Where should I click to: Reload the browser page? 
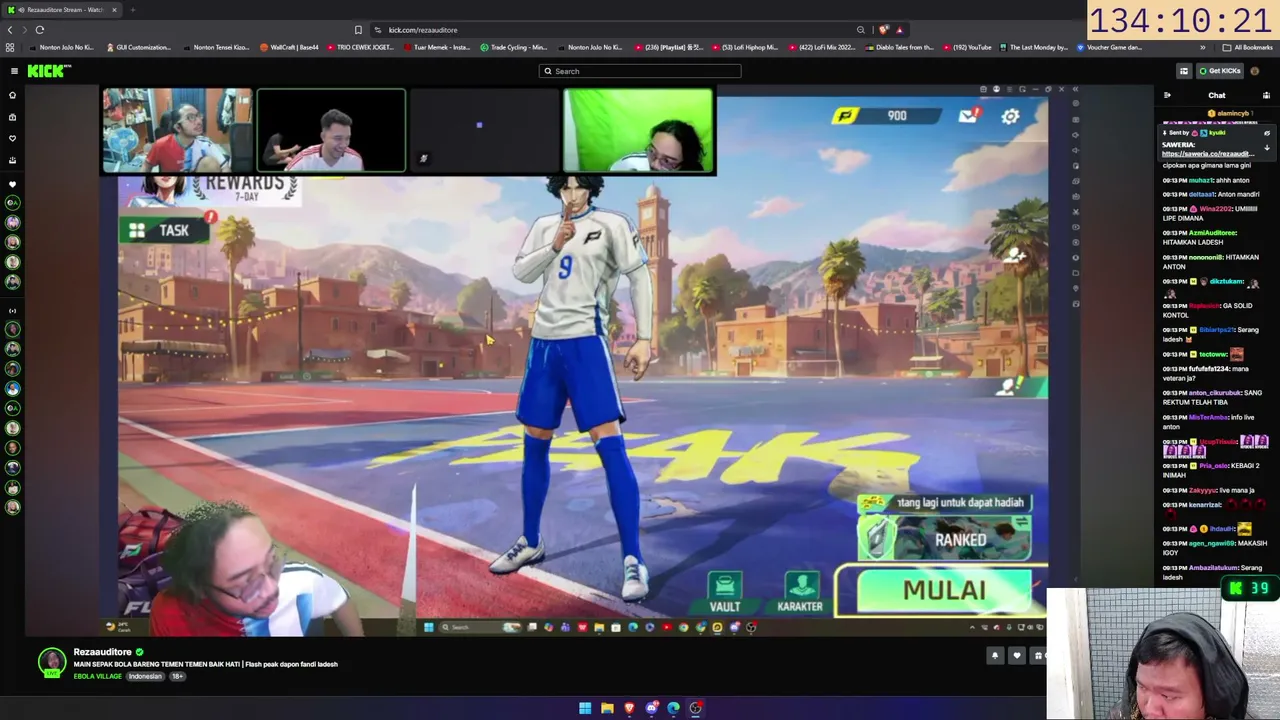pos(40,30)
